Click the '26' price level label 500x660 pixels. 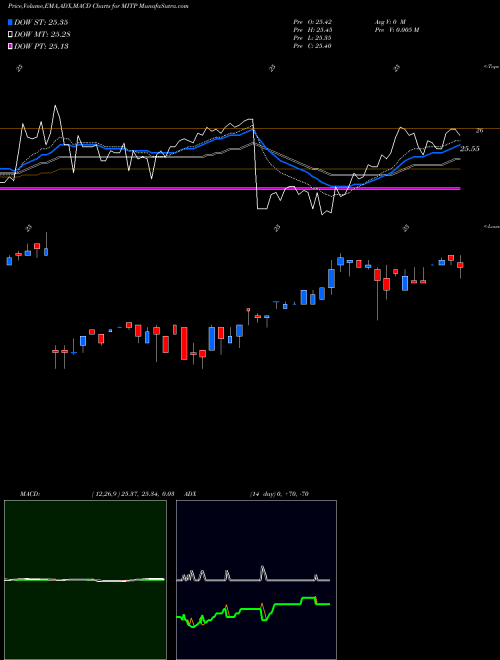479,131
